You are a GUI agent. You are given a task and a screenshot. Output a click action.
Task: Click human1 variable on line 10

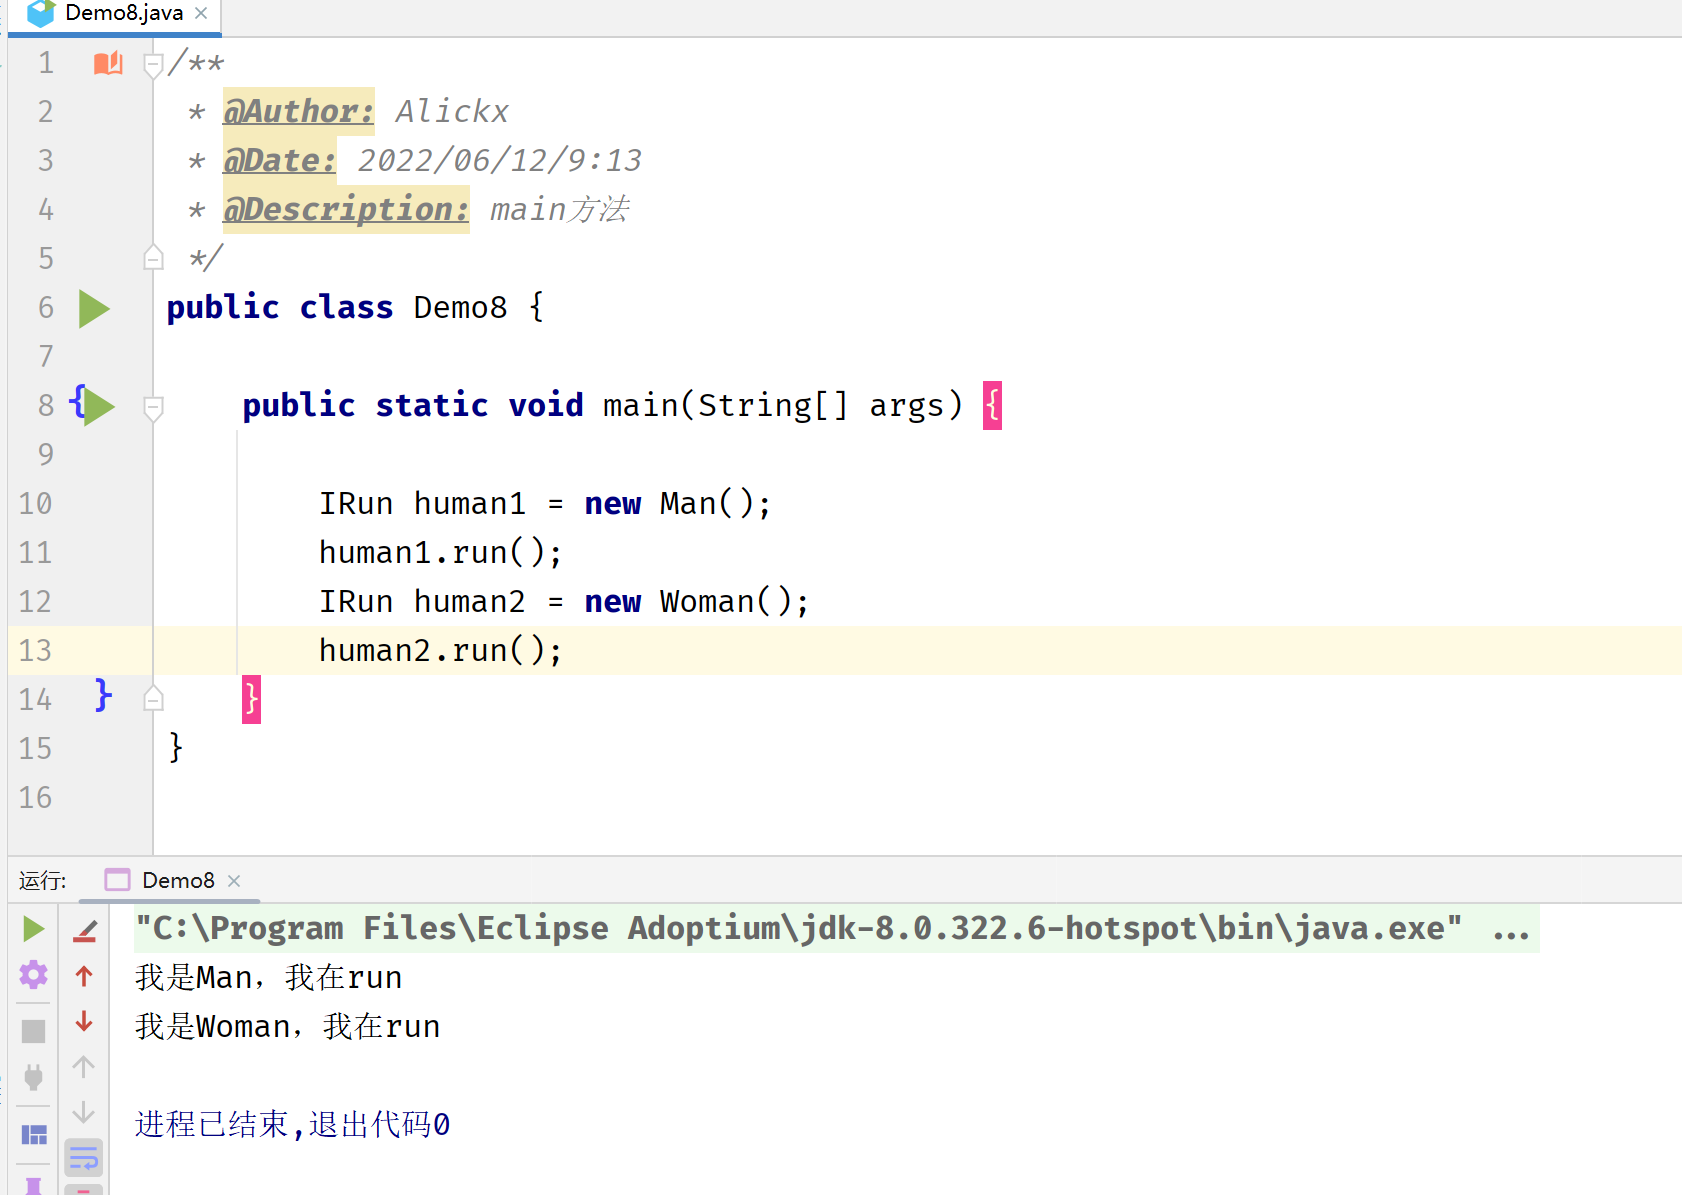[x=469, y=503]
